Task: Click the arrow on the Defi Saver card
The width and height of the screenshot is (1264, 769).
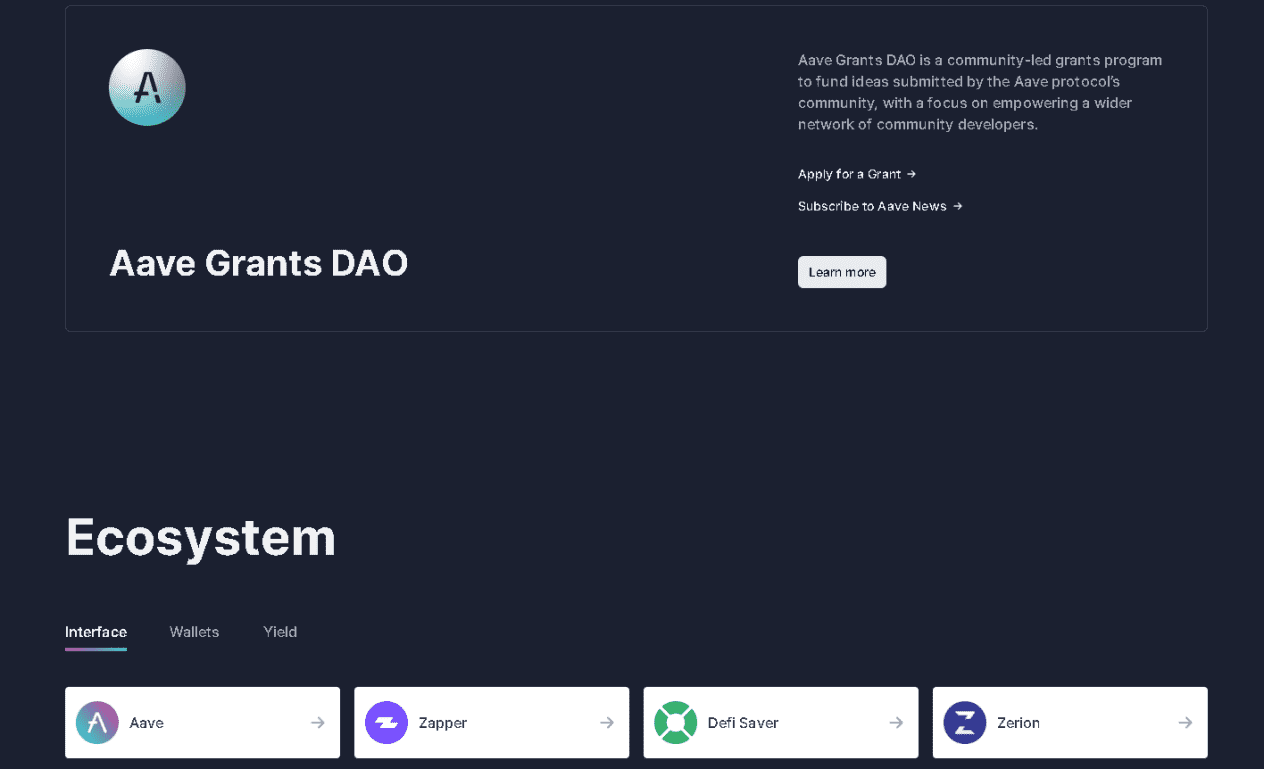Action: [x=896, y=722]
